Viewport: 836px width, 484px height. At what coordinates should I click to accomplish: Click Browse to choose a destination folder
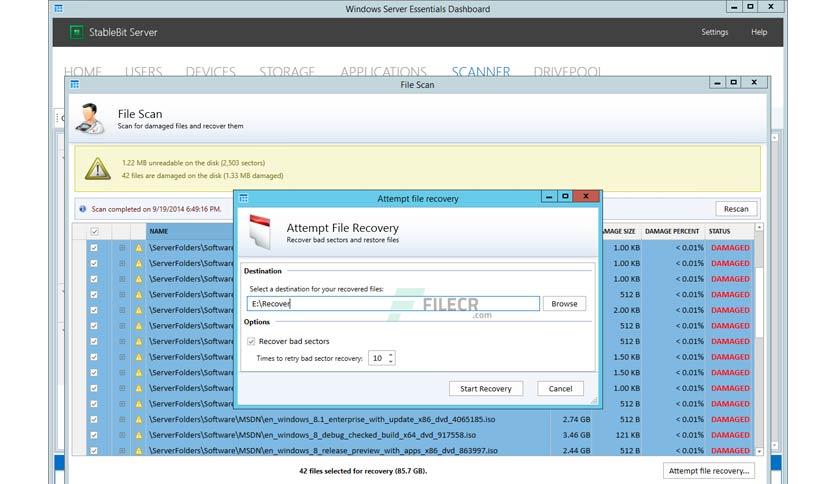(x=564, y=304)
